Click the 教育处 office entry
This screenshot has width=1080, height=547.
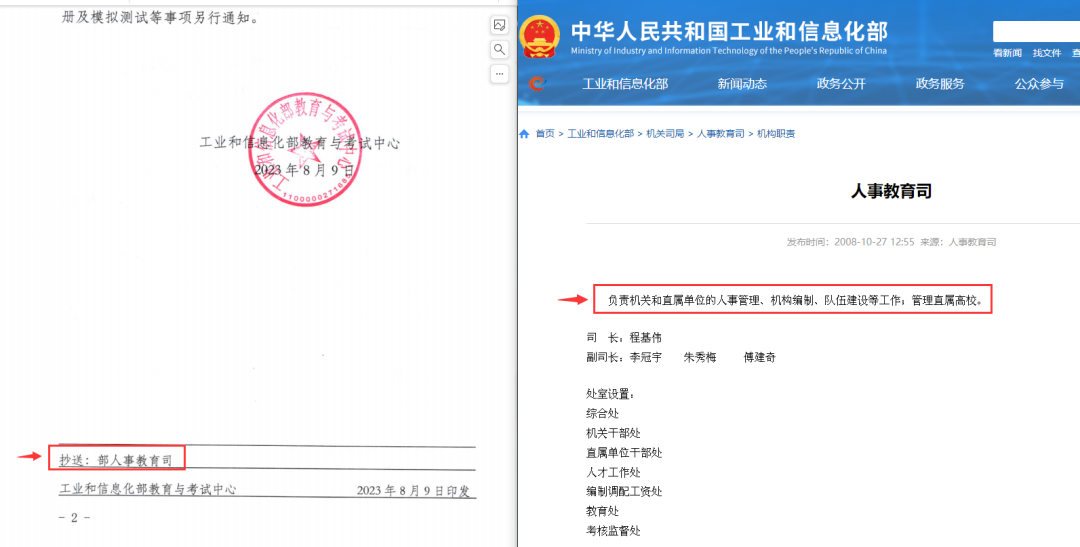[x=603, y=511]
